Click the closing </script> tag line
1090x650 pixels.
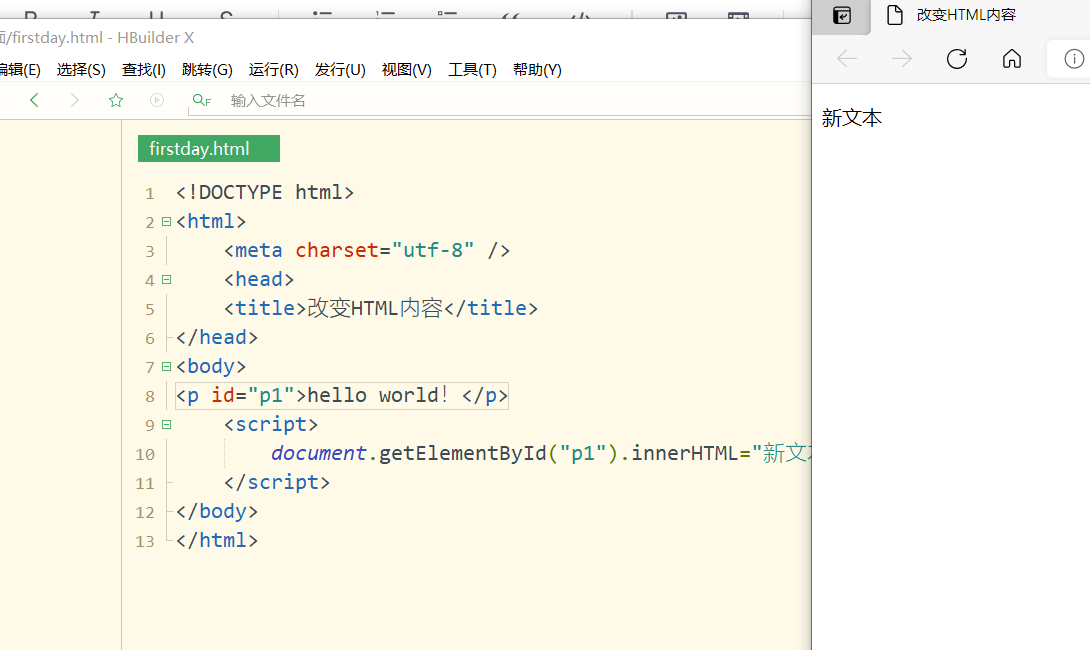coord(277,482)
